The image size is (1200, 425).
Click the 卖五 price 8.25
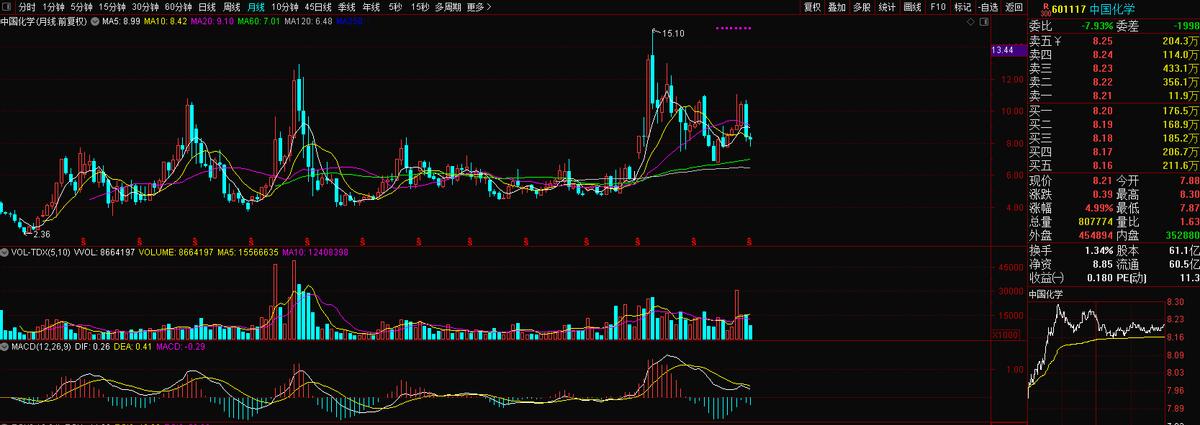pos(1104,41)
